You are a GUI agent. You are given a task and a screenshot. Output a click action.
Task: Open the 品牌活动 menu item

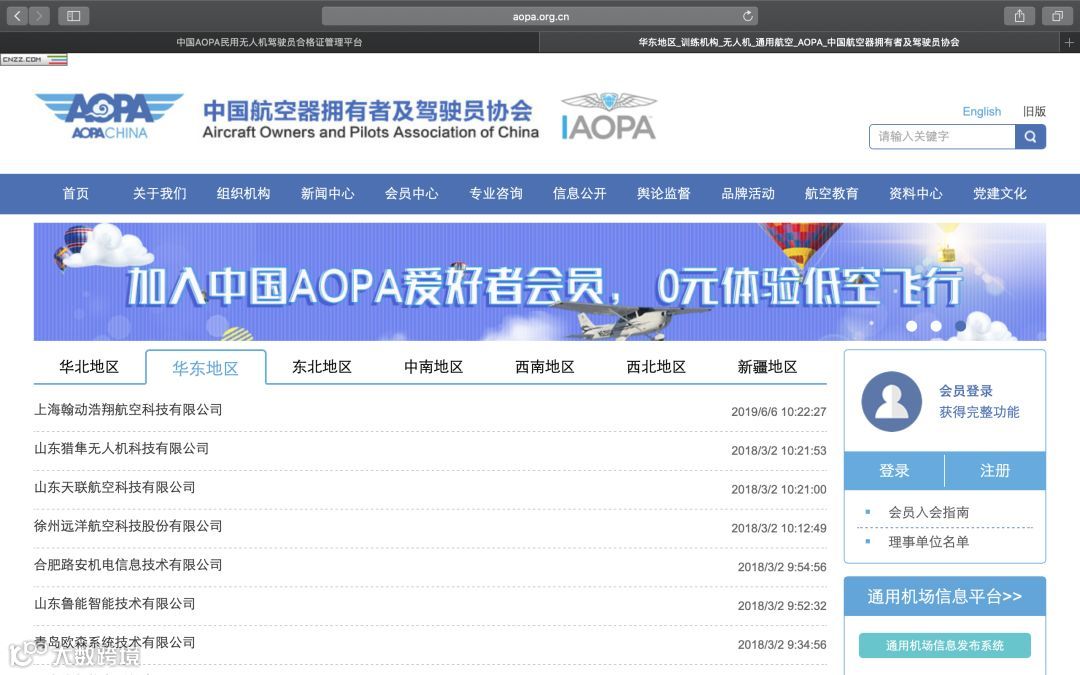748,194
